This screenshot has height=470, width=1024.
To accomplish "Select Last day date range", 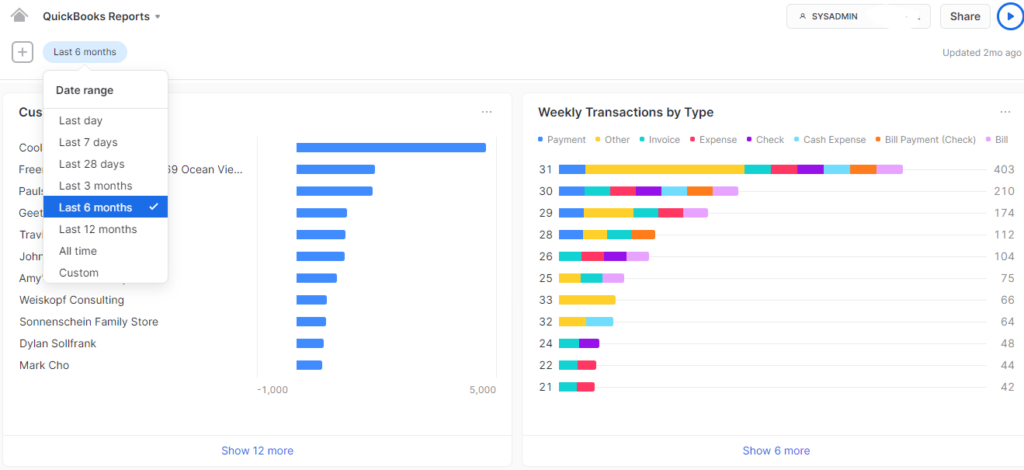I will [106, 121].
